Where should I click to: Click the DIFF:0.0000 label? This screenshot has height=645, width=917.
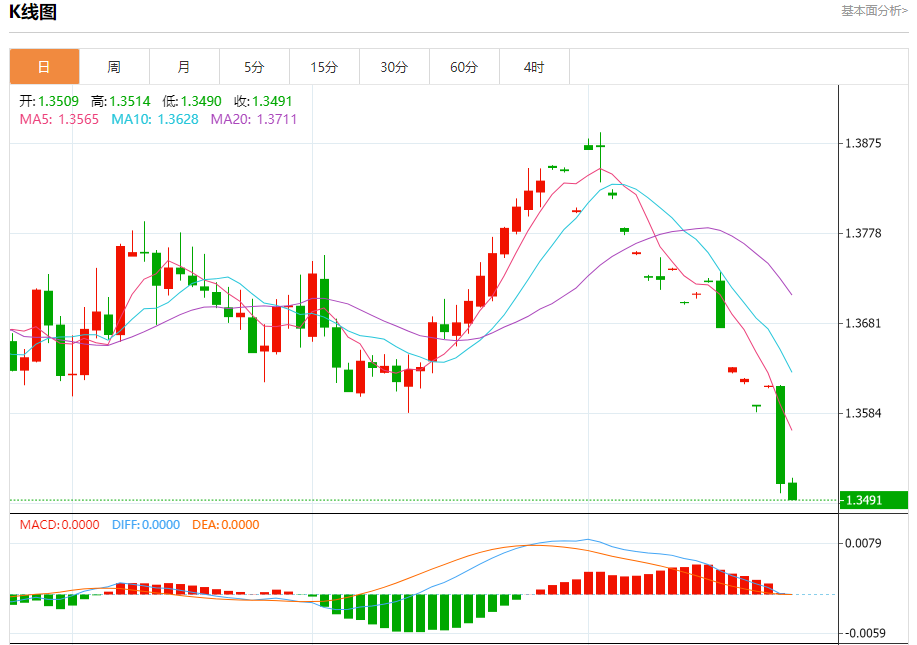(146, 525)
